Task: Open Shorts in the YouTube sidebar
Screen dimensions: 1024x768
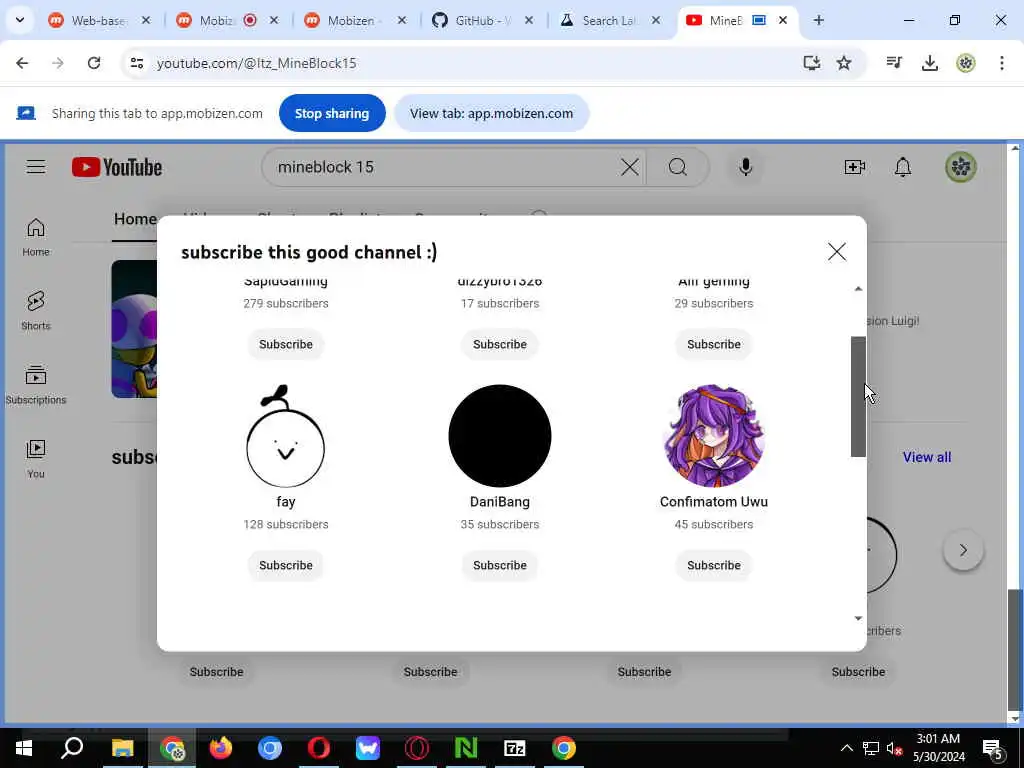Action: click(x=36, y=311)
